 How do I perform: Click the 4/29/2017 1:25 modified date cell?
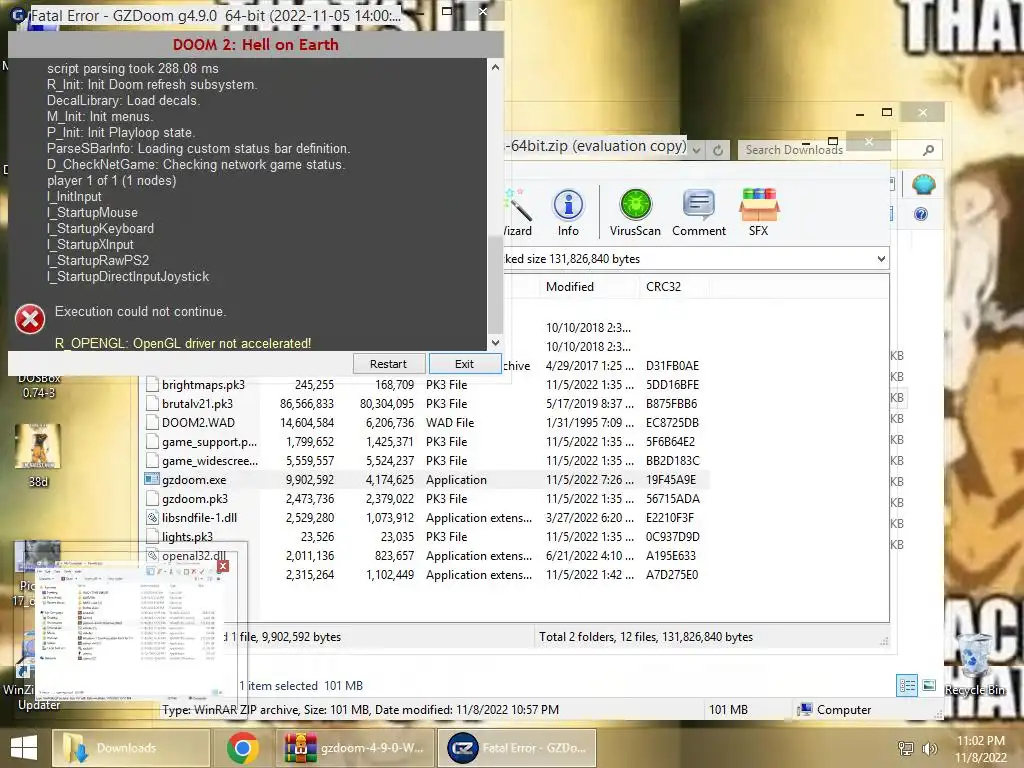point(590,366)
